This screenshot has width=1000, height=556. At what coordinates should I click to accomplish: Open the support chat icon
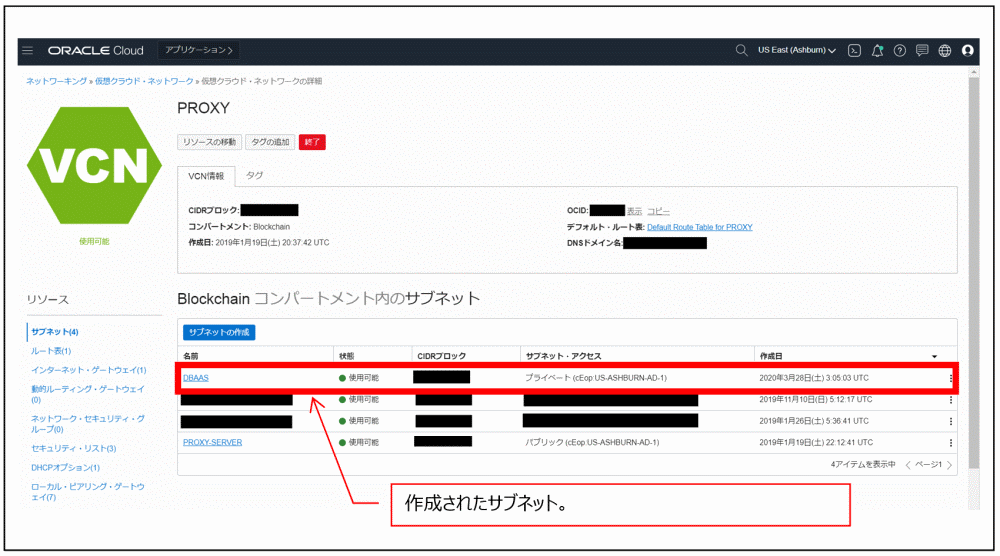click(922, 50)
